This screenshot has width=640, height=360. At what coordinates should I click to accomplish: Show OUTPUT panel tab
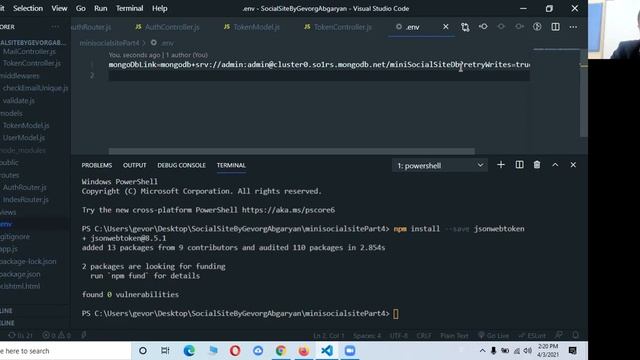[134, 165]
